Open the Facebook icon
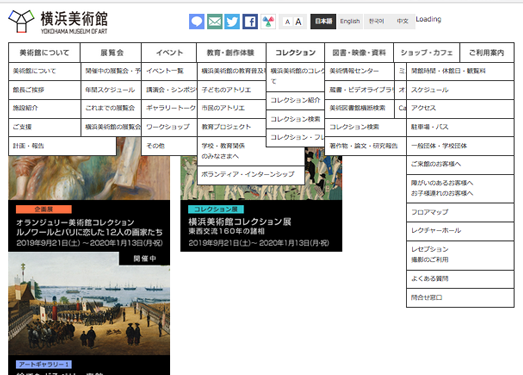This screenshot has height=375, width=523. click(250, 21)
